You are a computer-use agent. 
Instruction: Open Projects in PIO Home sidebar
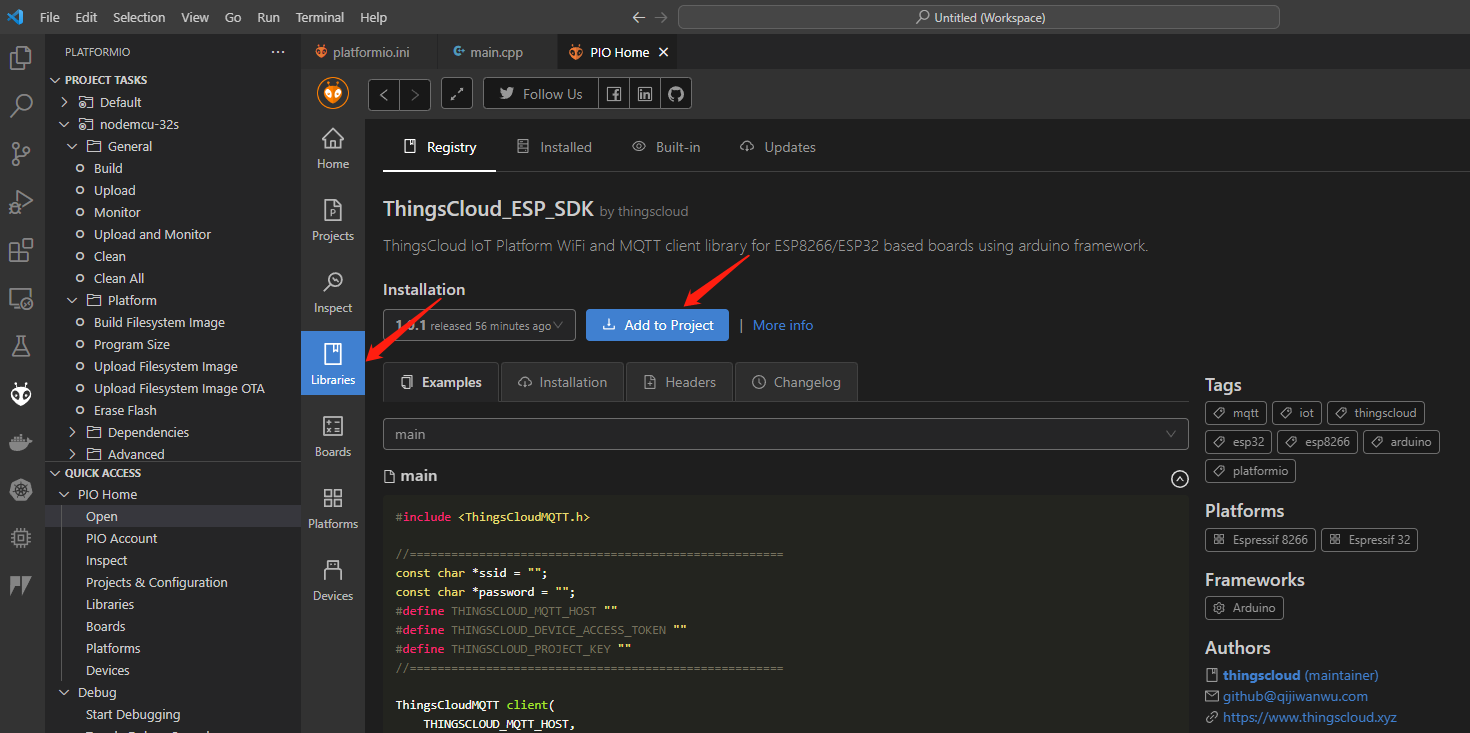pyautogui.click(x=333, y=220)
